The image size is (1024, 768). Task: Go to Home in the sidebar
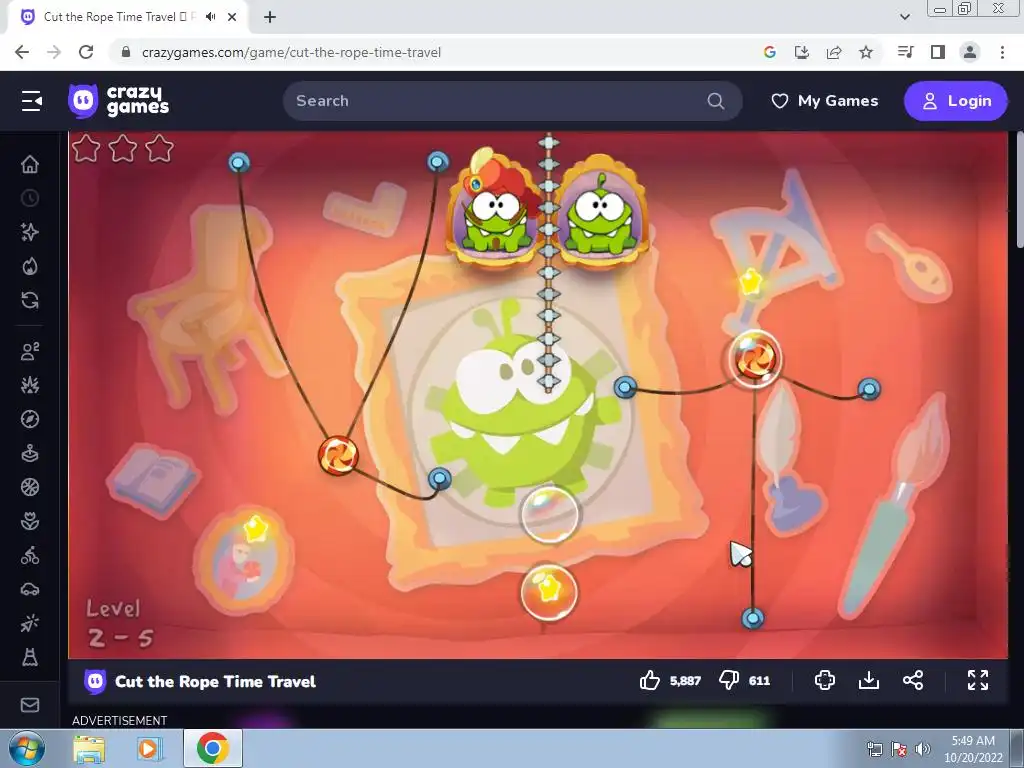pos(30,164)
